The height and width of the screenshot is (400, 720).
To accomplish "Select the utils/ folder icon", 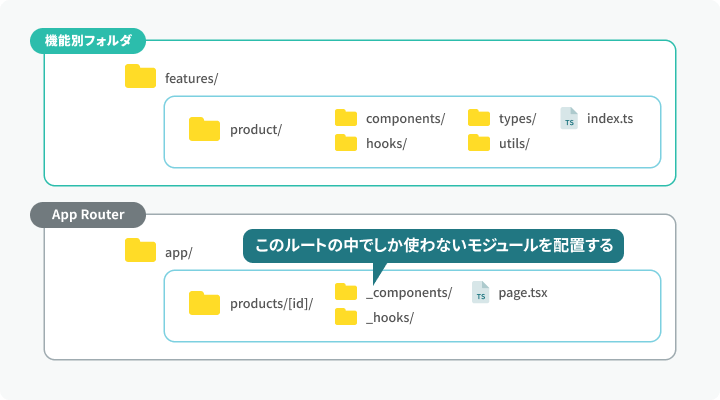I will pyautogui.click(x=479, y=143).
